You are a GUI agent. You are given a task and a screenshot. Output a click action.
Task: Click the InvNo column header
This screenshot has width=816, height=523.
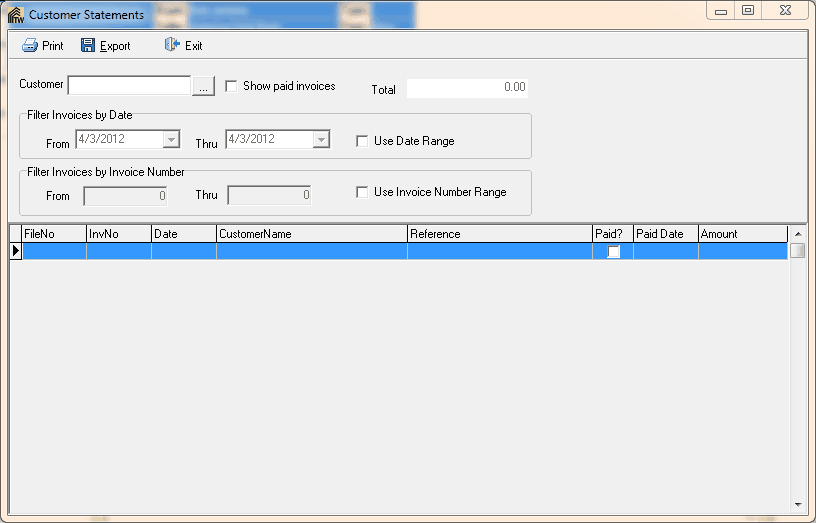click(x=118, y=234)
